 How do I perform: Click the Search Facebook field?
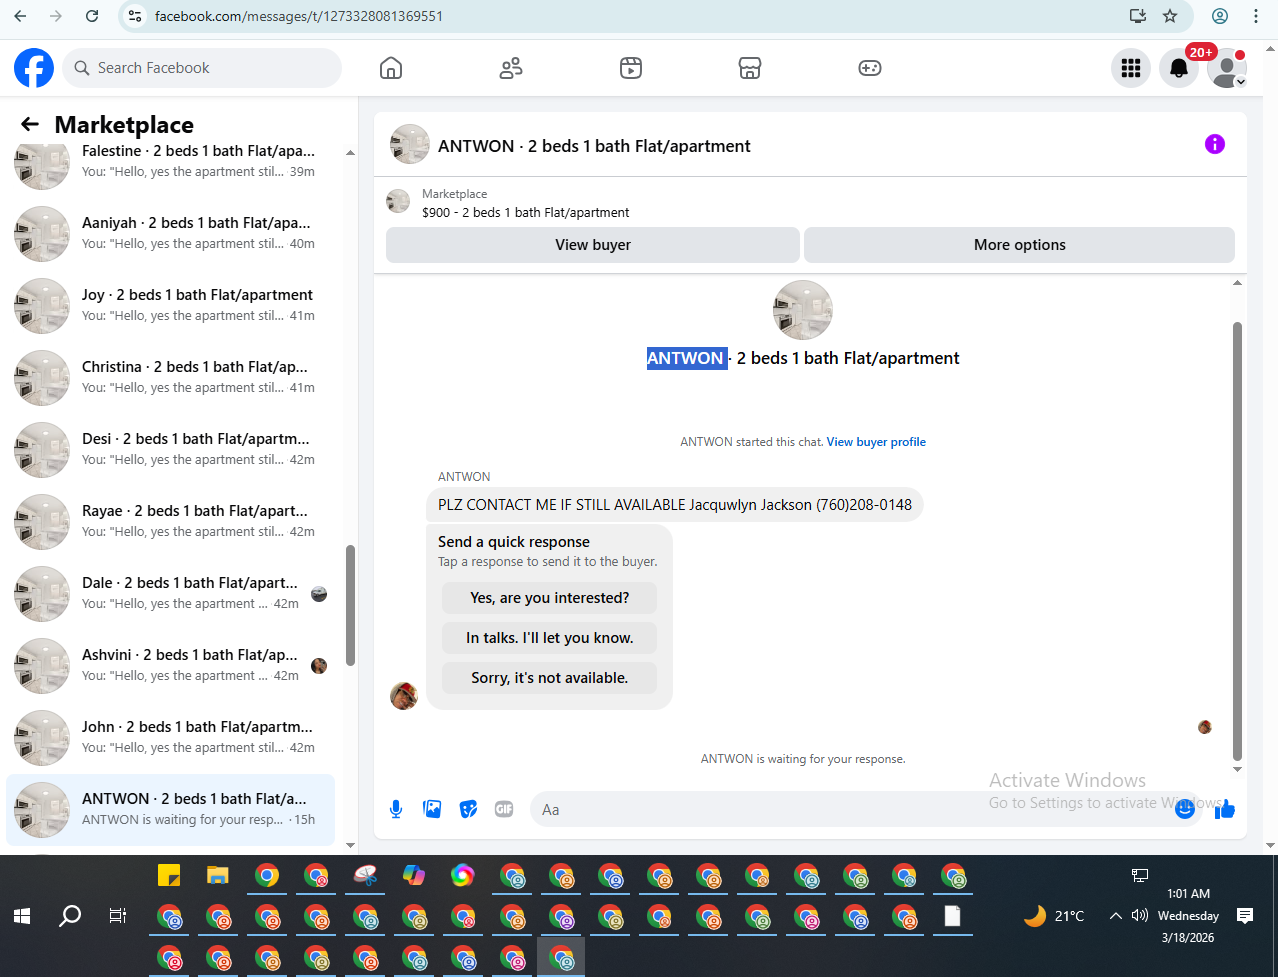point(203,68)
